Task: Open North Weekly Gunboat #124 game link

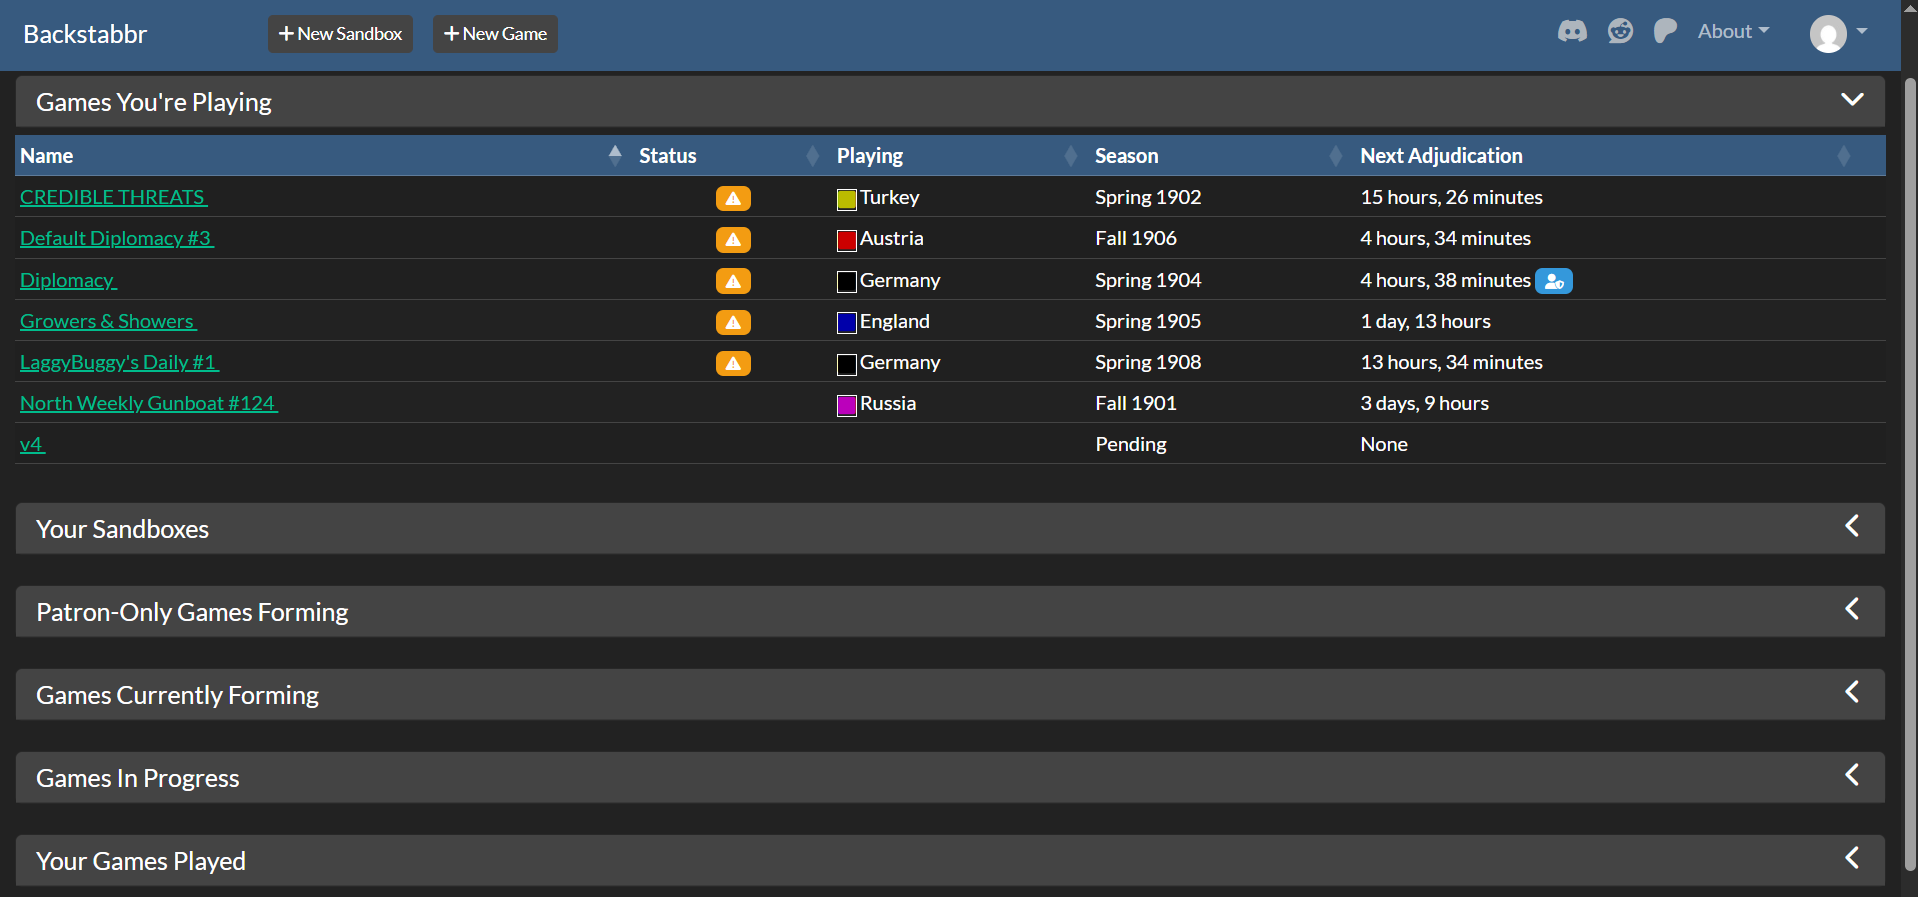Action: (148, 404)
